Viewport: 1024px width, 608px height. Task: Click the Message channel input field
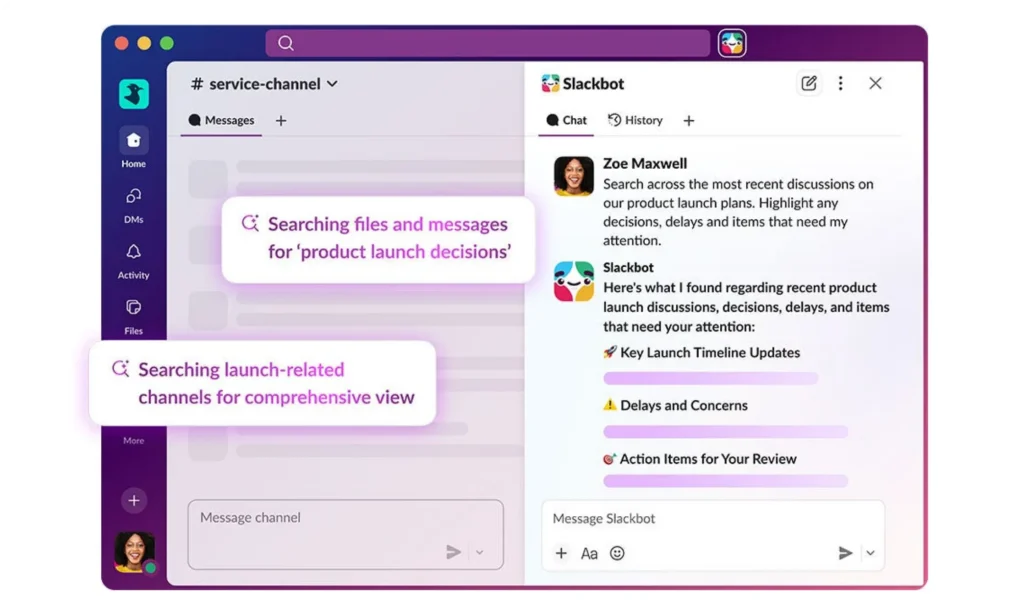(345, 534)
